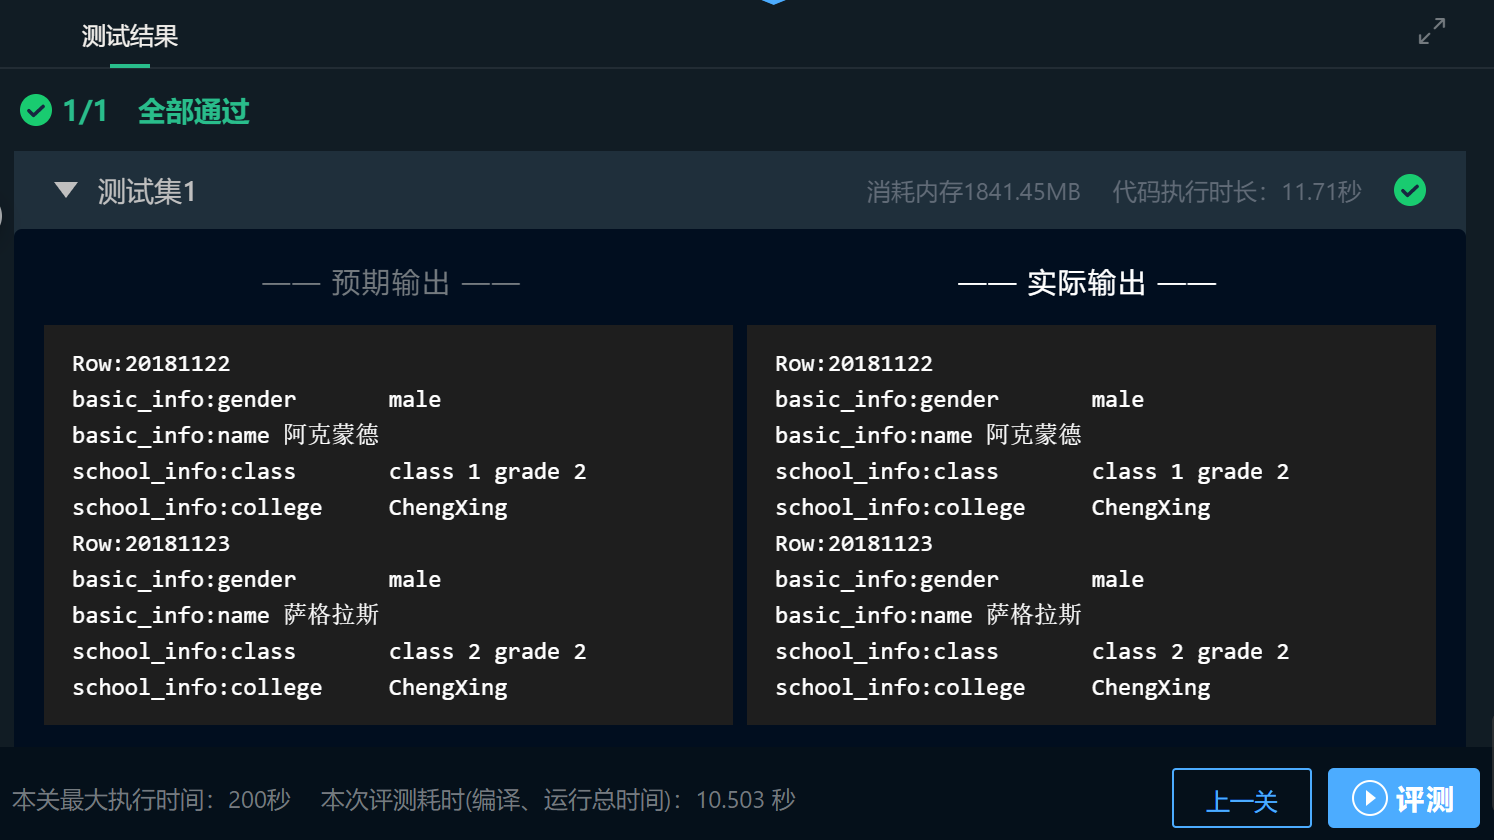Click Row:20181122 in actual output
The width and height of the screenshot is (1494, 840).
[x=854, y=364]
